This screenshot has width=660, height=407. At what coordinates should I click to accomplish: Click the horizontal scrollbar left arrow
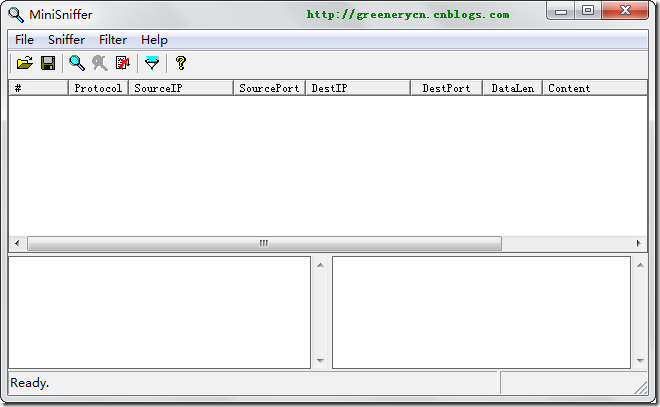pyautogui.click(x=17, y=243)
